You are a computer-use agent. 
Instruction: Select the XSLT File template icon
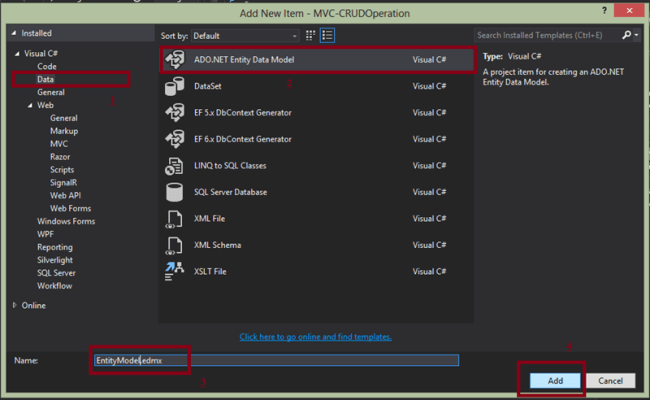(x=174, y=270)
